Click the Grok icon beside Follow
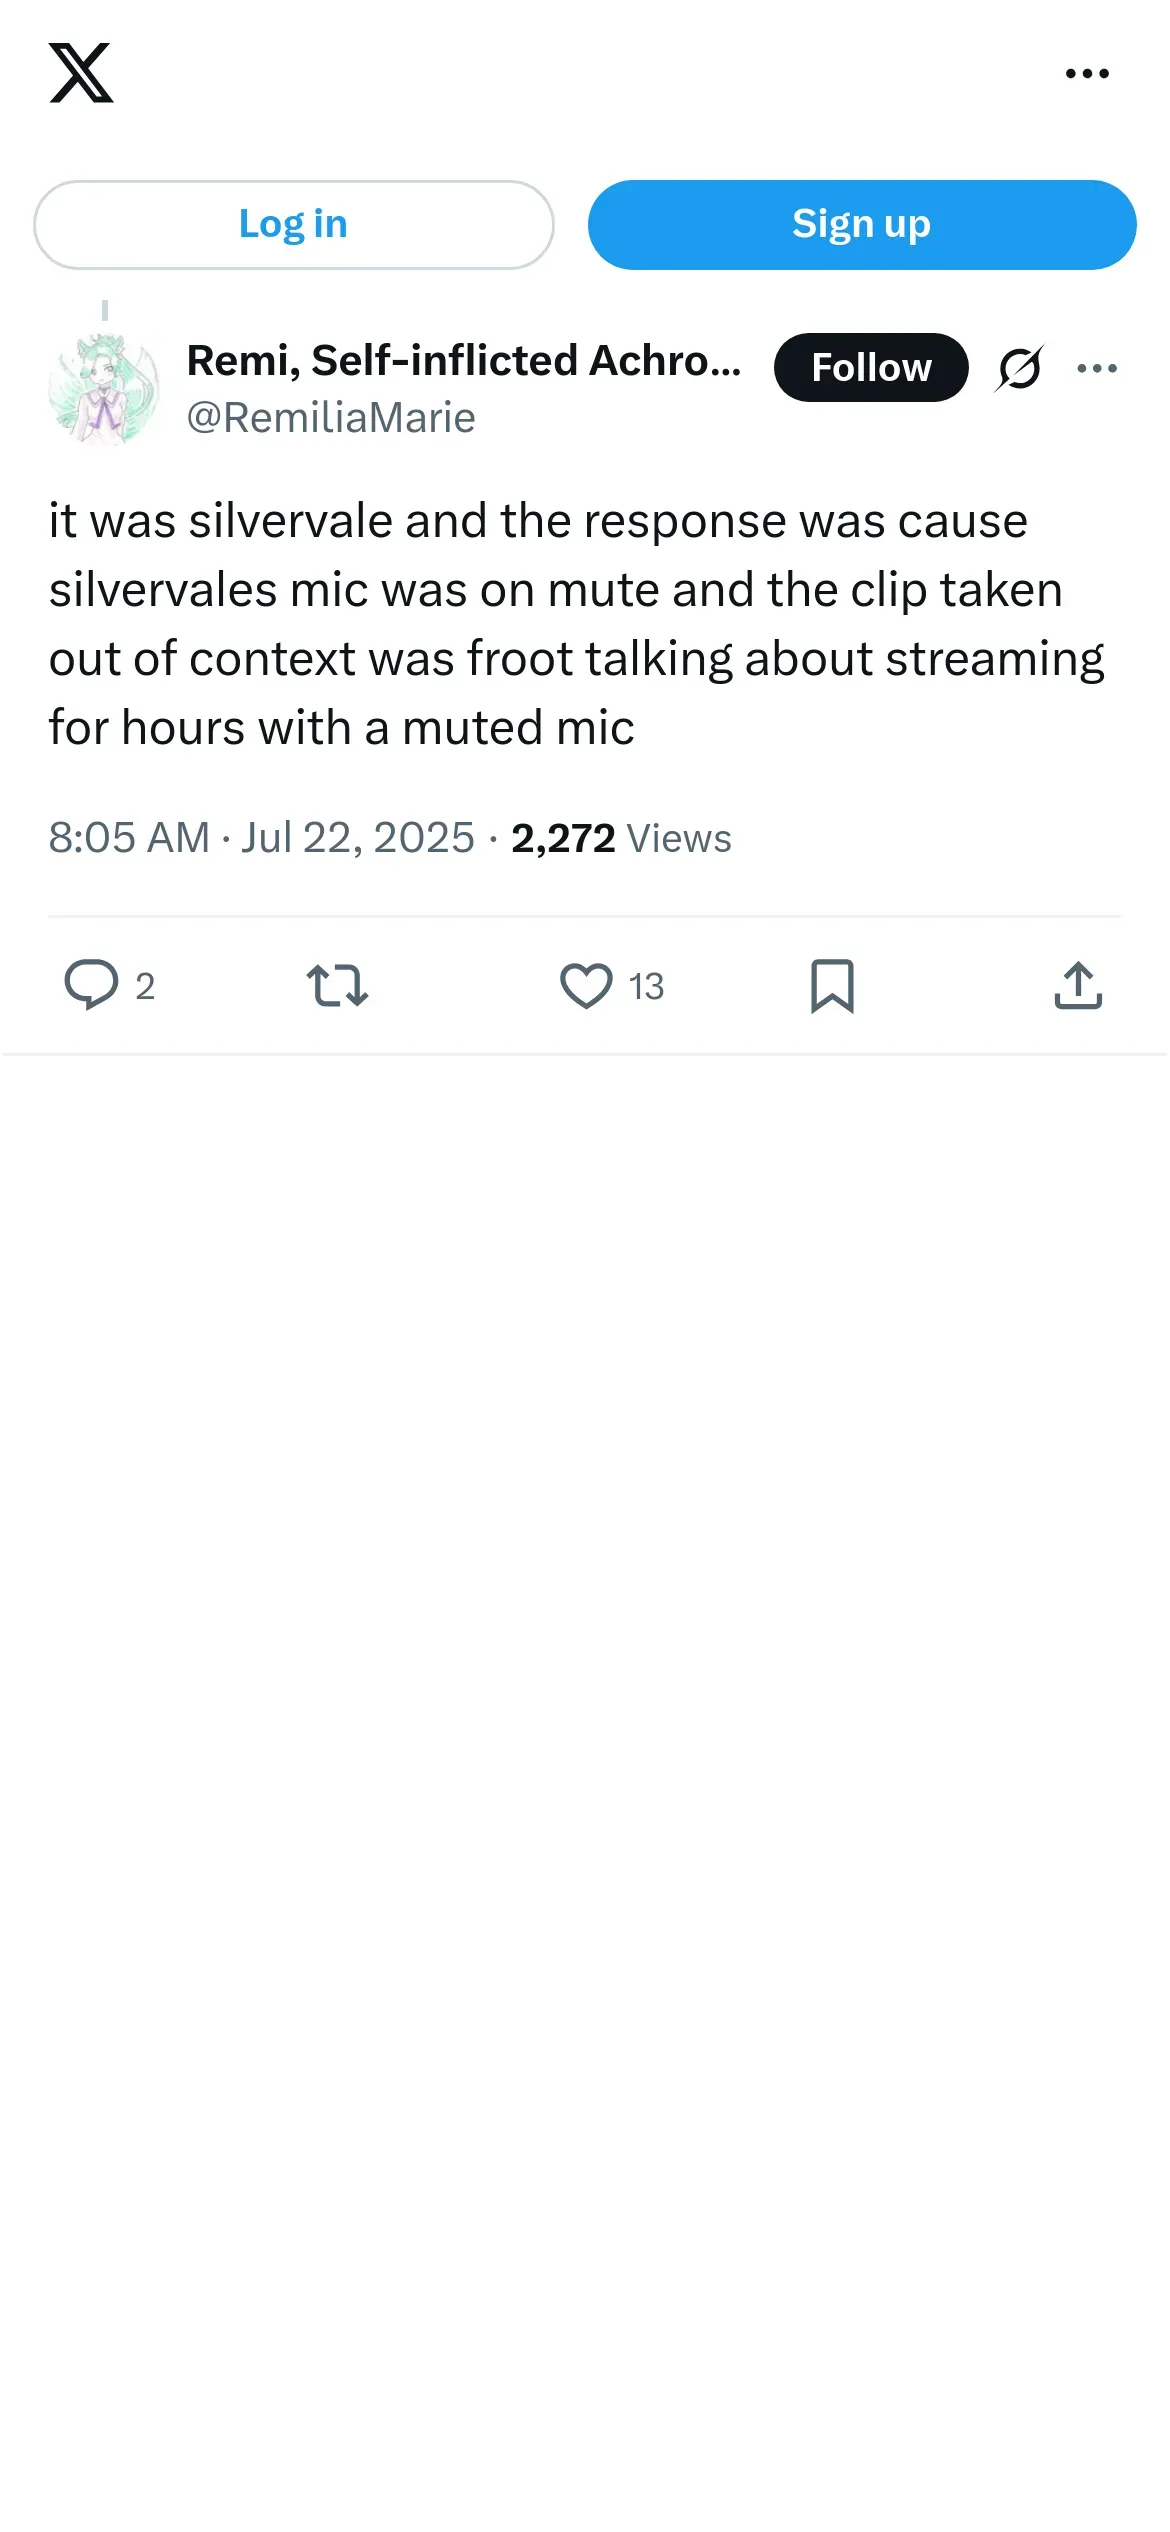 click(1019, 368)
